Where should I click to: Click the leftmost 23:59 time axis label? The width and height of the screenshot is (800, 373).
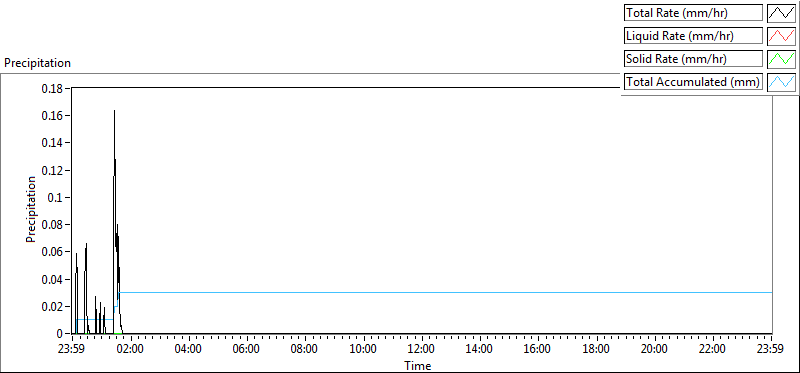pyautogui.click(x=72, y=350)
